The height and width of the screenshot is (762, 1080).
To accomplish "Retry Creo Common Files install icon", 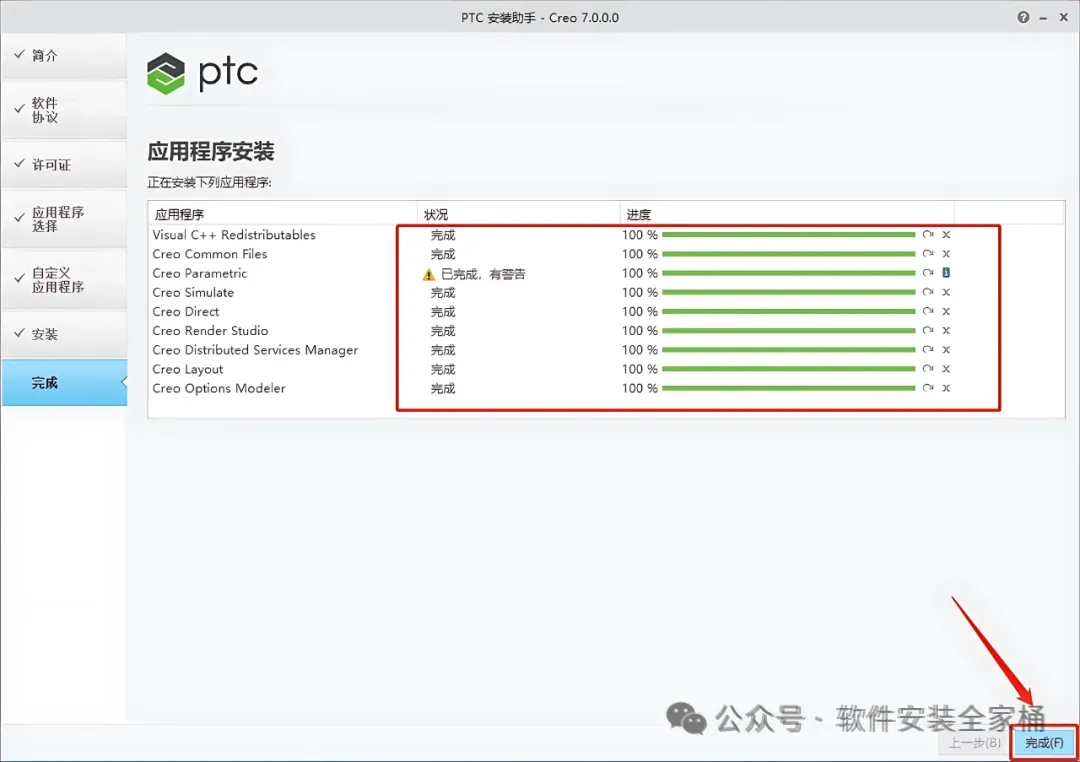I will point(928,254).
